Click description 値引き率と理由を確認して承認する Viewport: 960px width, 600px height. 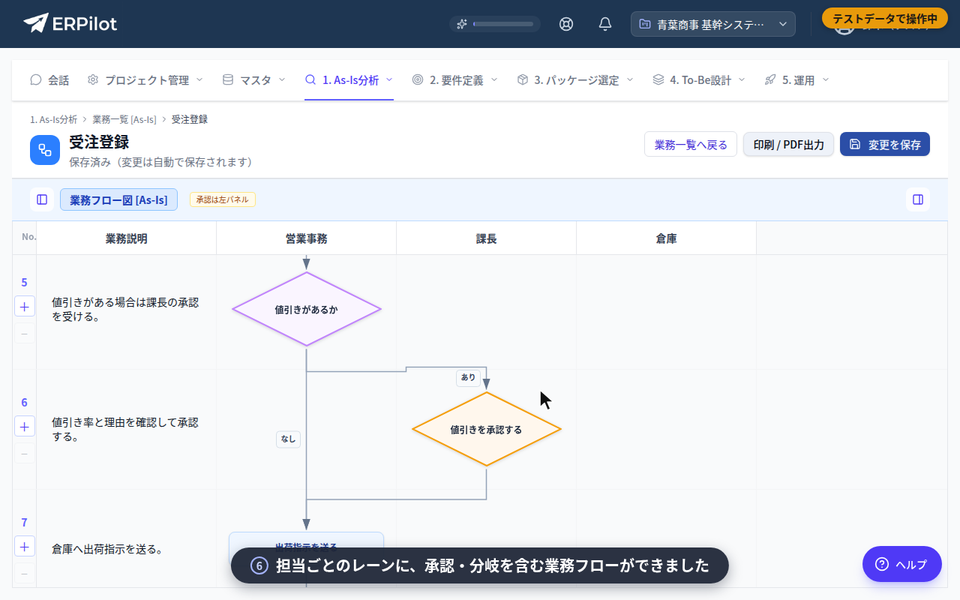pyautogui.click(x=125, y=429)
